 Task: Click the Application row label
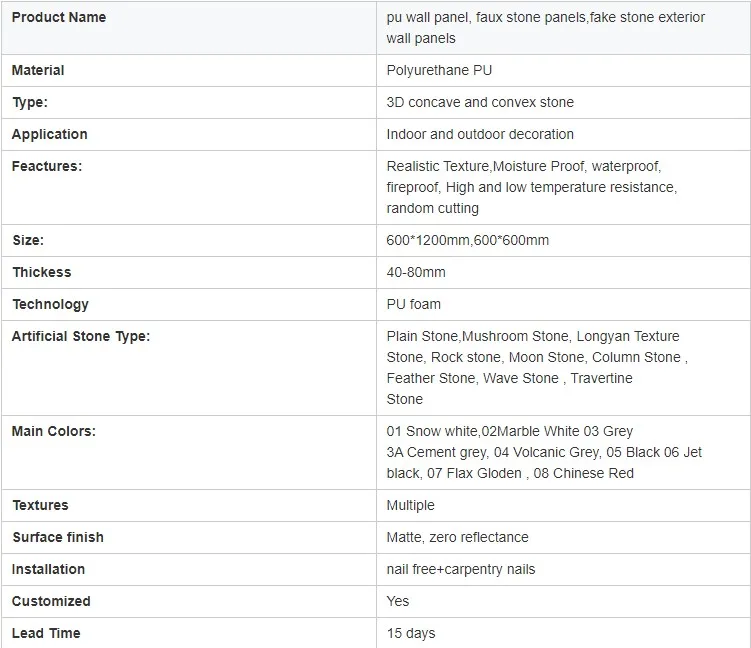50,134
